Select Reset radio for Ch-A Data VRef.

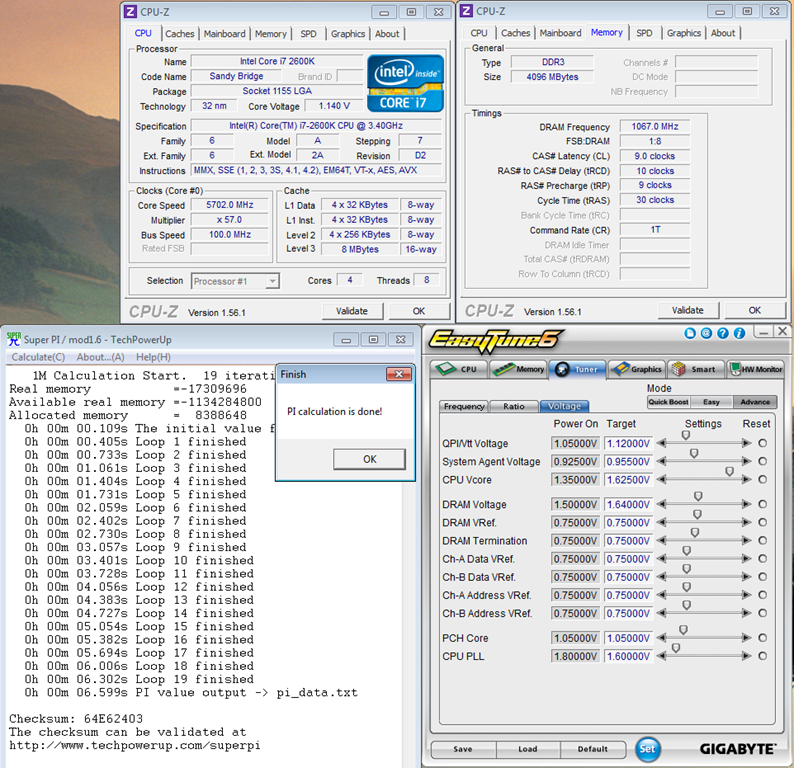point(763,559)
